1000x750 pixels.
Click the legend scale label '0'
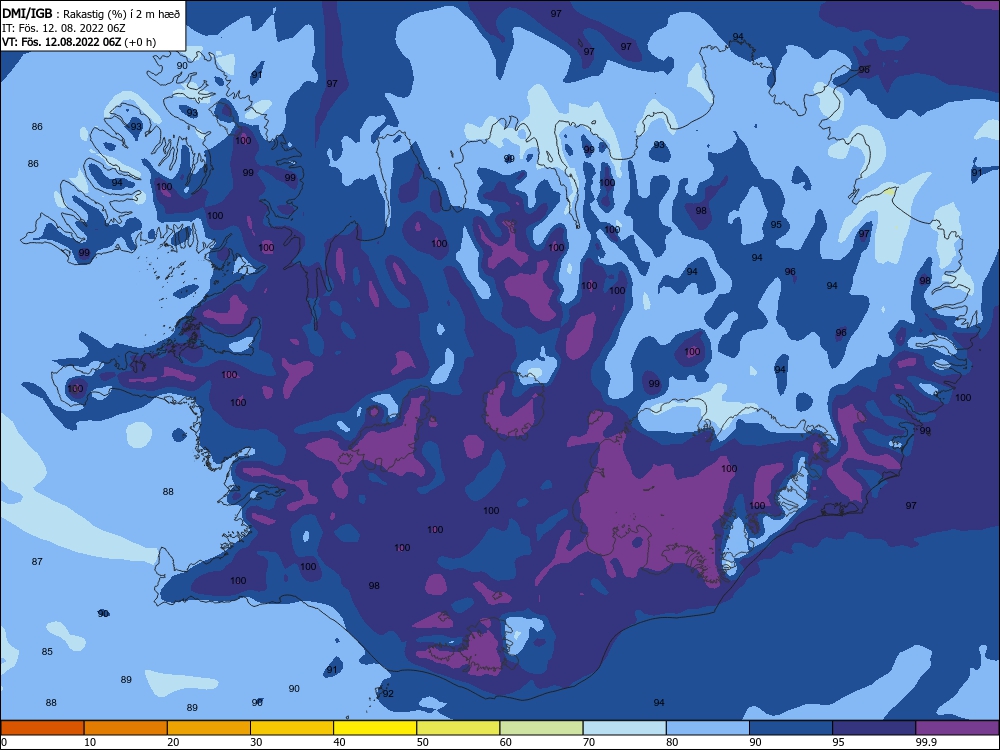[x=4, y=742]
